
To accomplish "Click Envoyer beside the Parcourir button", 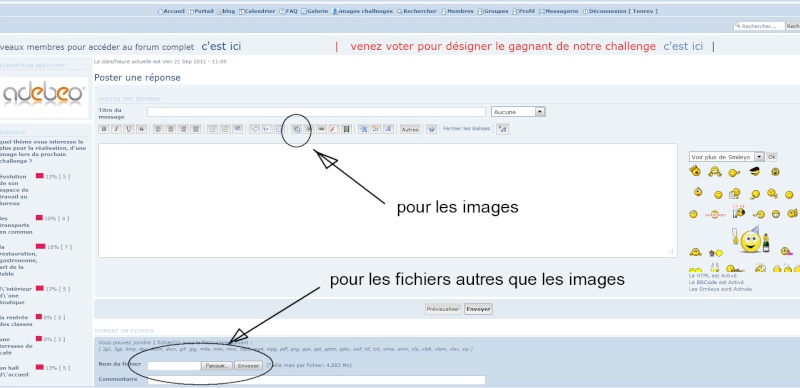I will pyautogui.click(x=248, y=366).
